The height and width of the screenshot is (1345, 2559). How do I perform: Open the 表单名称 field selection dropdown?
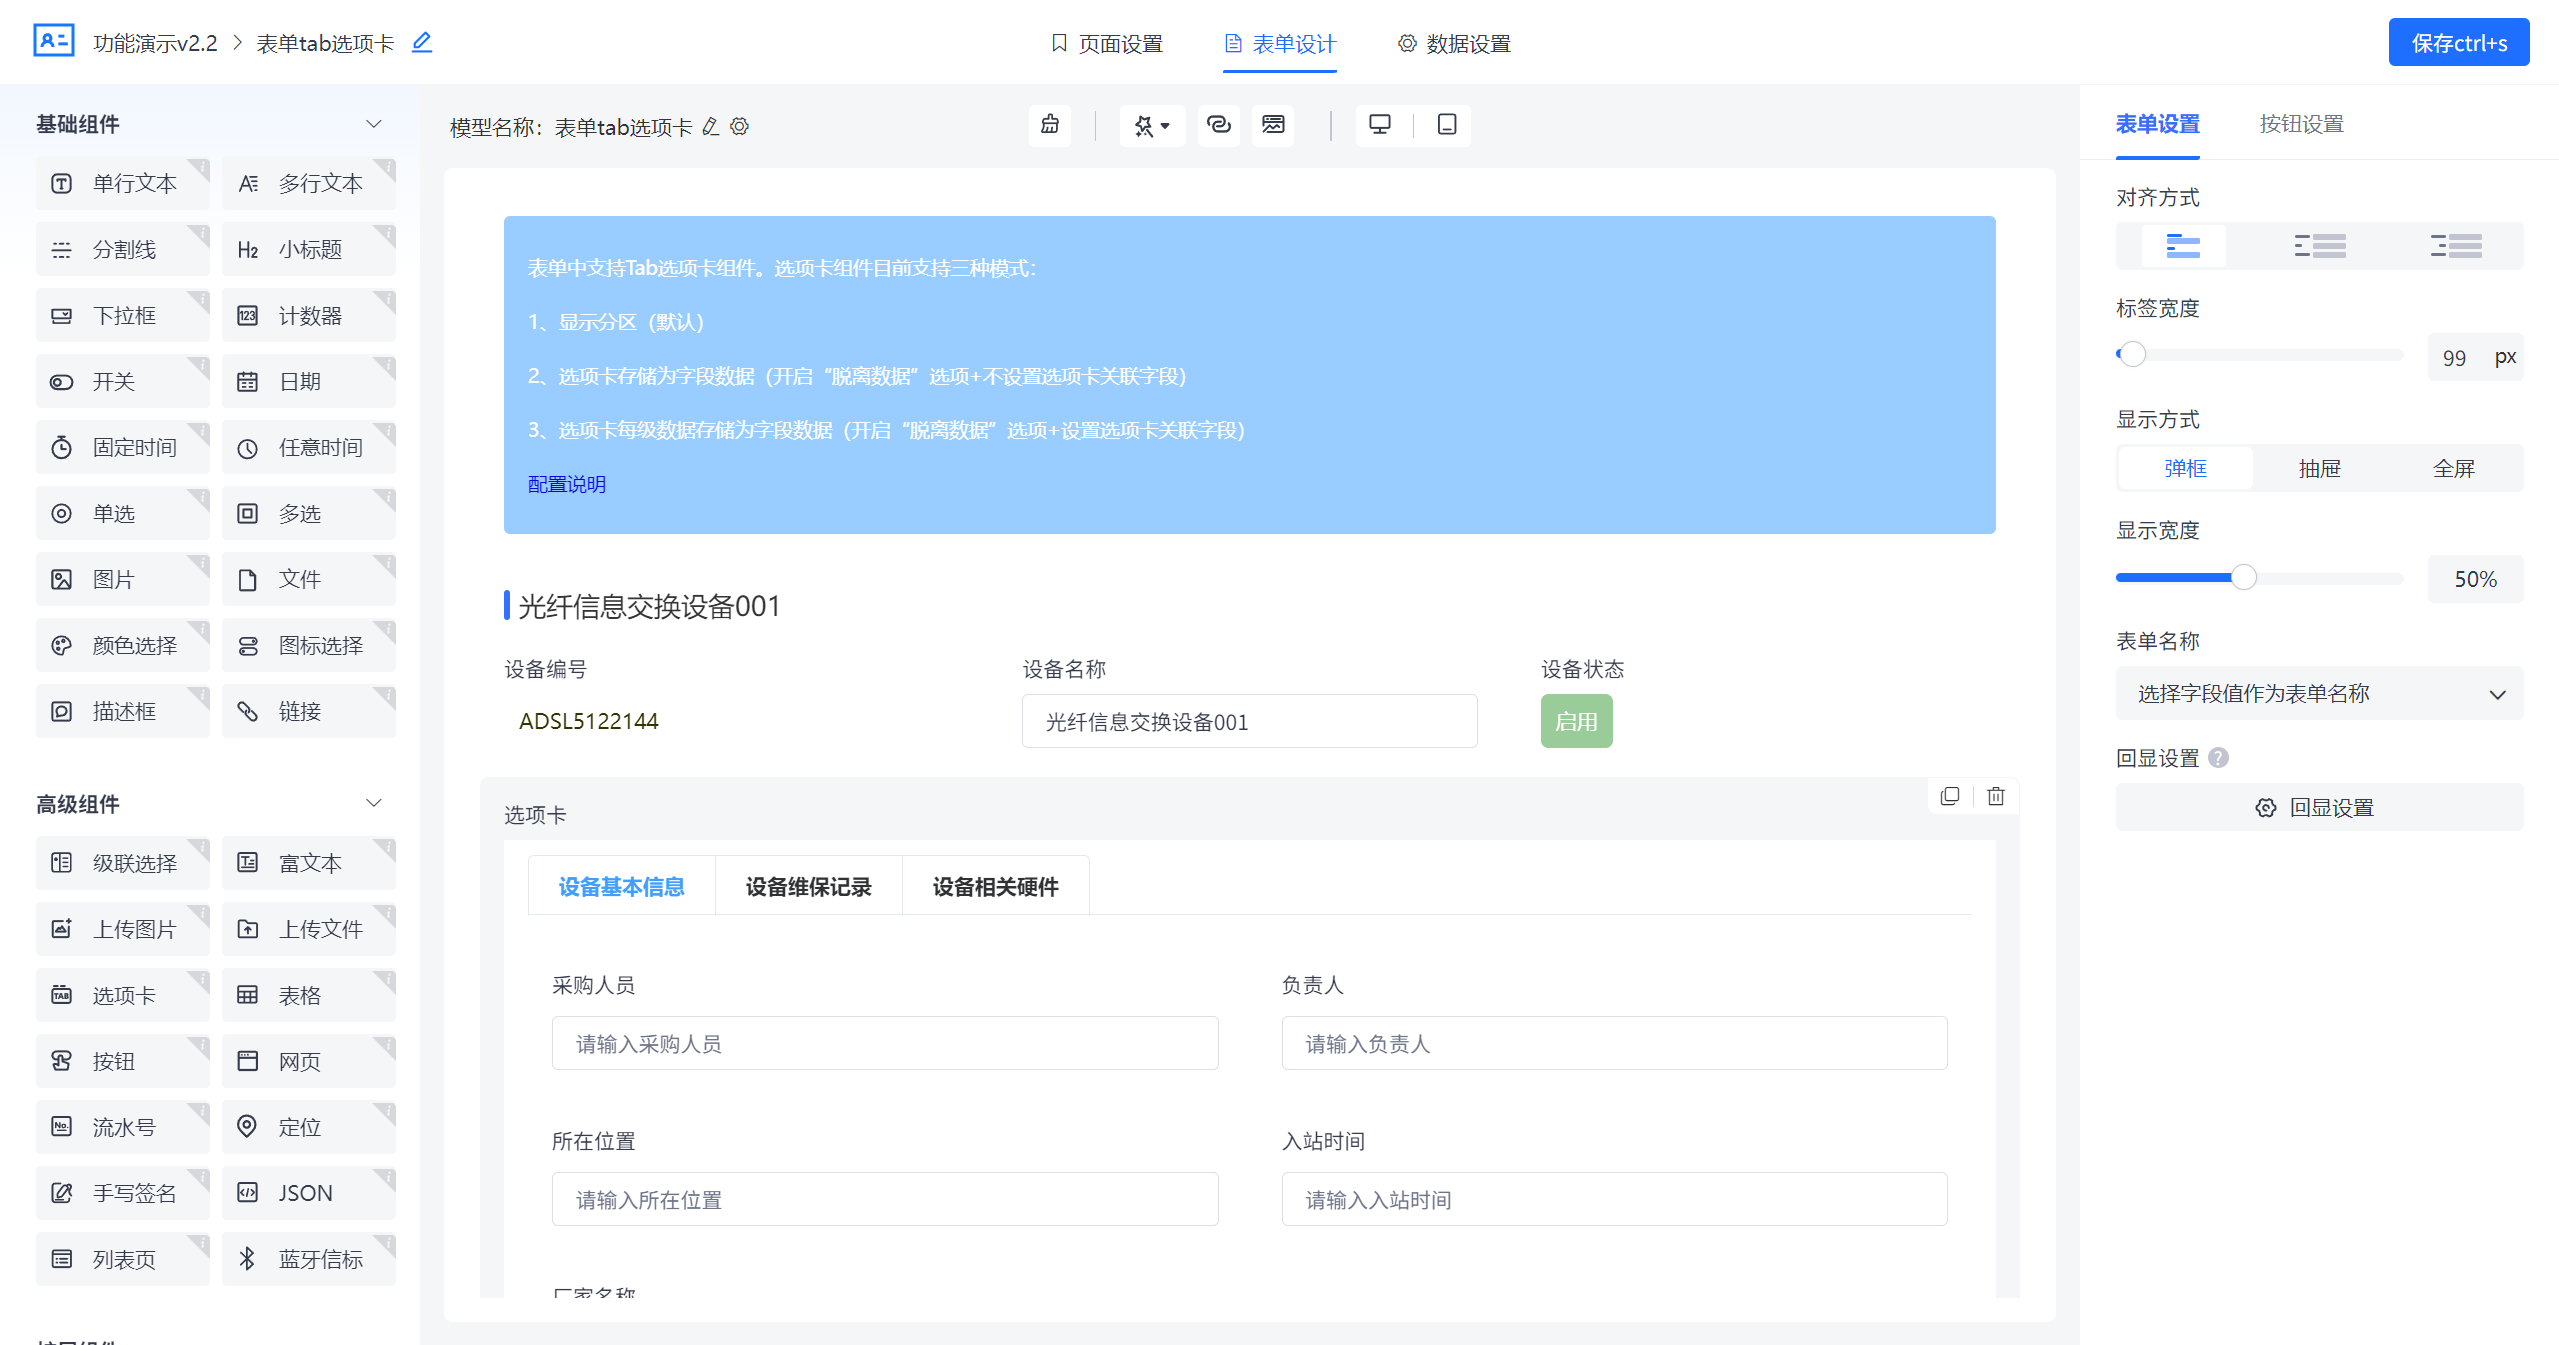click(2319, 693)
